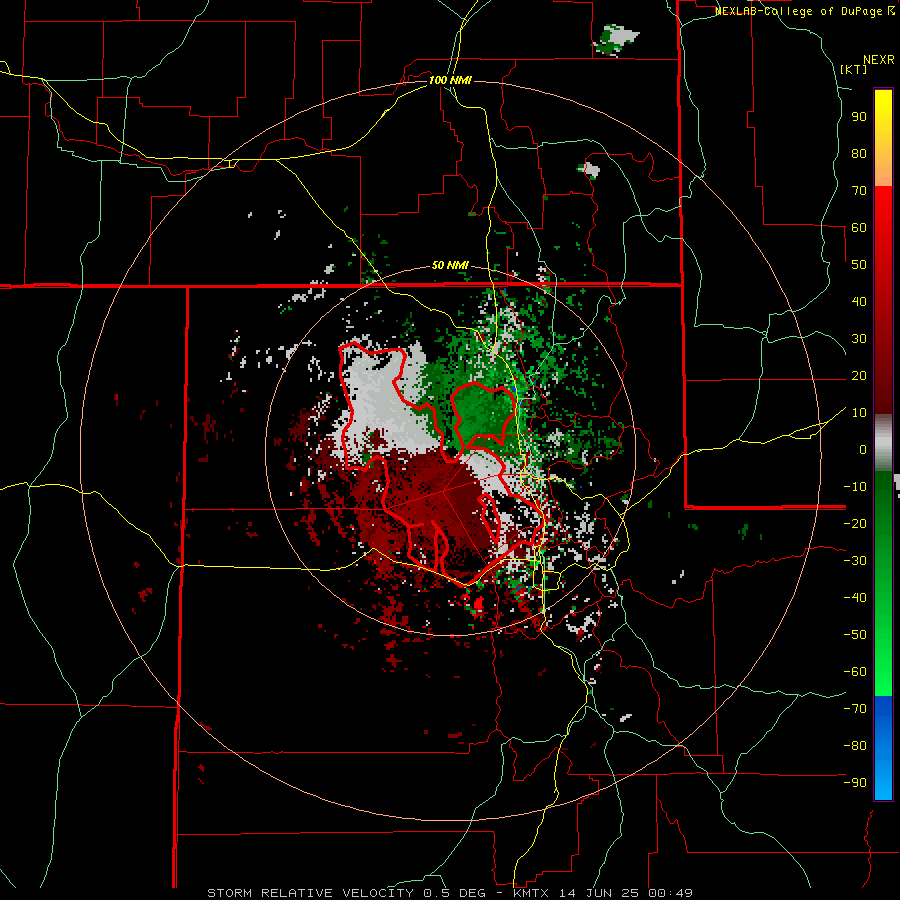Viewport: 900px width, 900px height.
Task: Click the 60 value on velocity scale
Action: point(859,228)
